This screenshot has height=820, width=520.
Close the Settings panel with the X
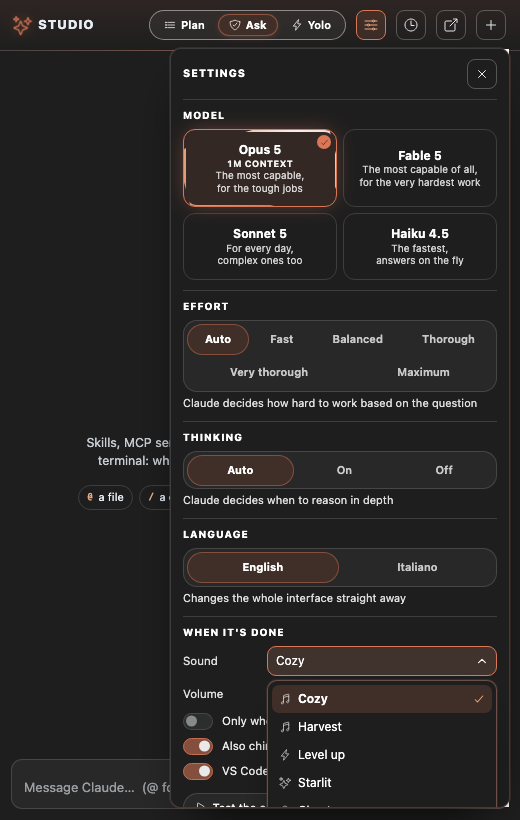[x=482, y=74]
